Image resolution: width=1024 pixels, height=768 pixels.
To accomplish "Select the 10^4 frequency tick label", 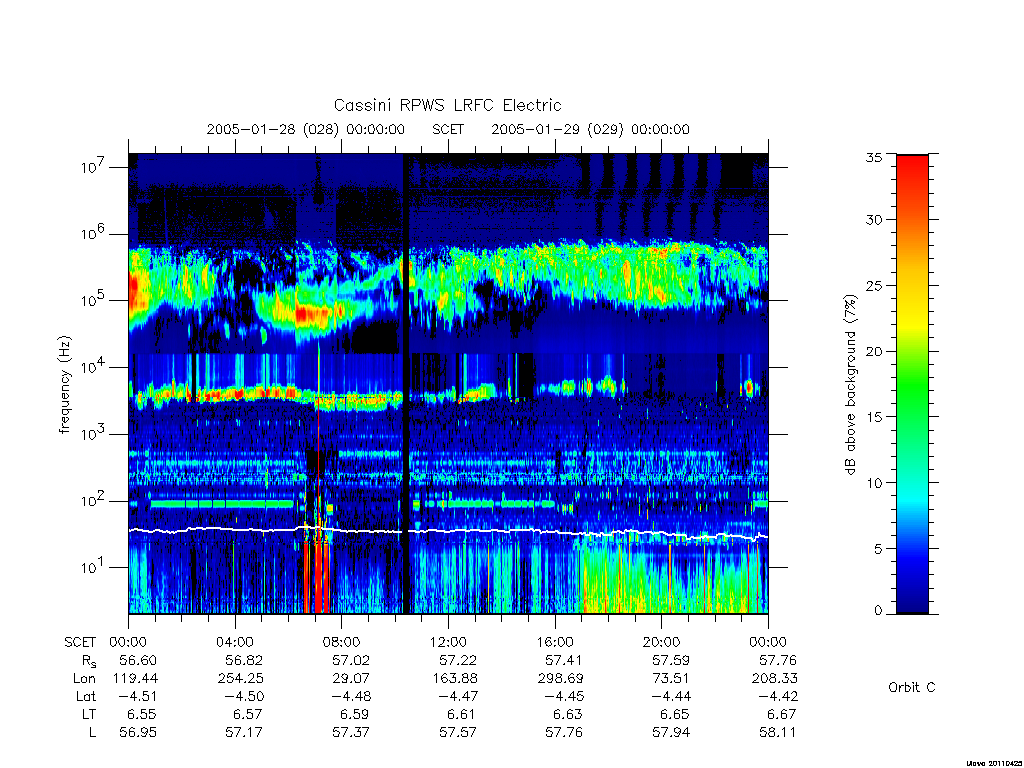I will point(94,366).
